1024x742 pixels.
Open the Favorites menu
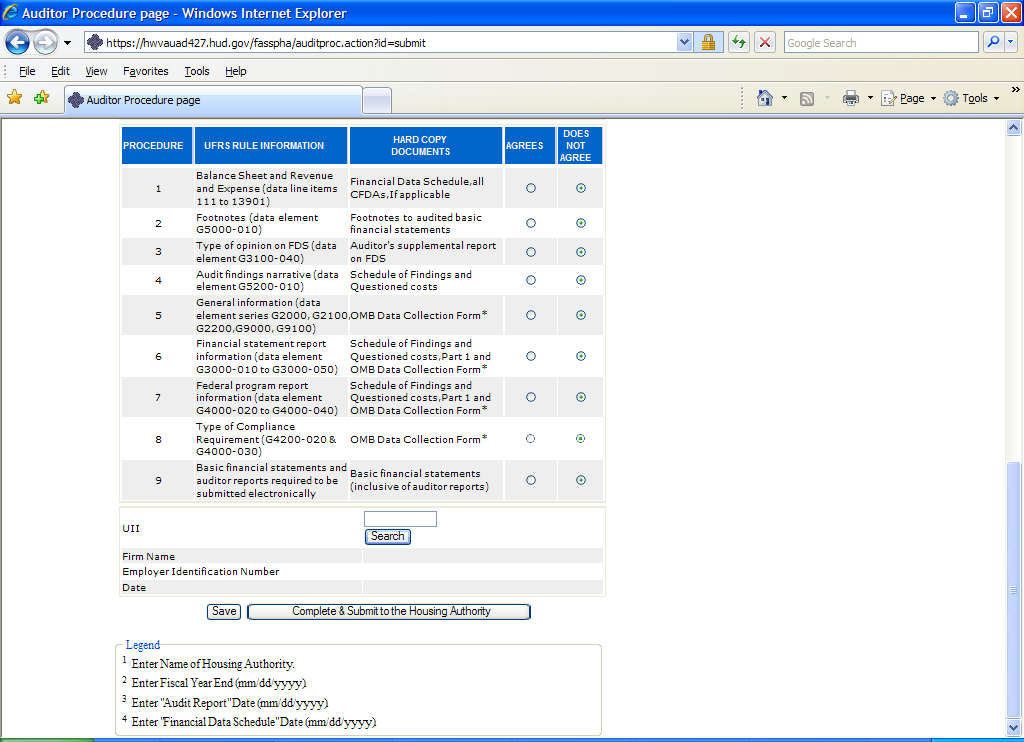pyautogui.click(x=146, y=71)
